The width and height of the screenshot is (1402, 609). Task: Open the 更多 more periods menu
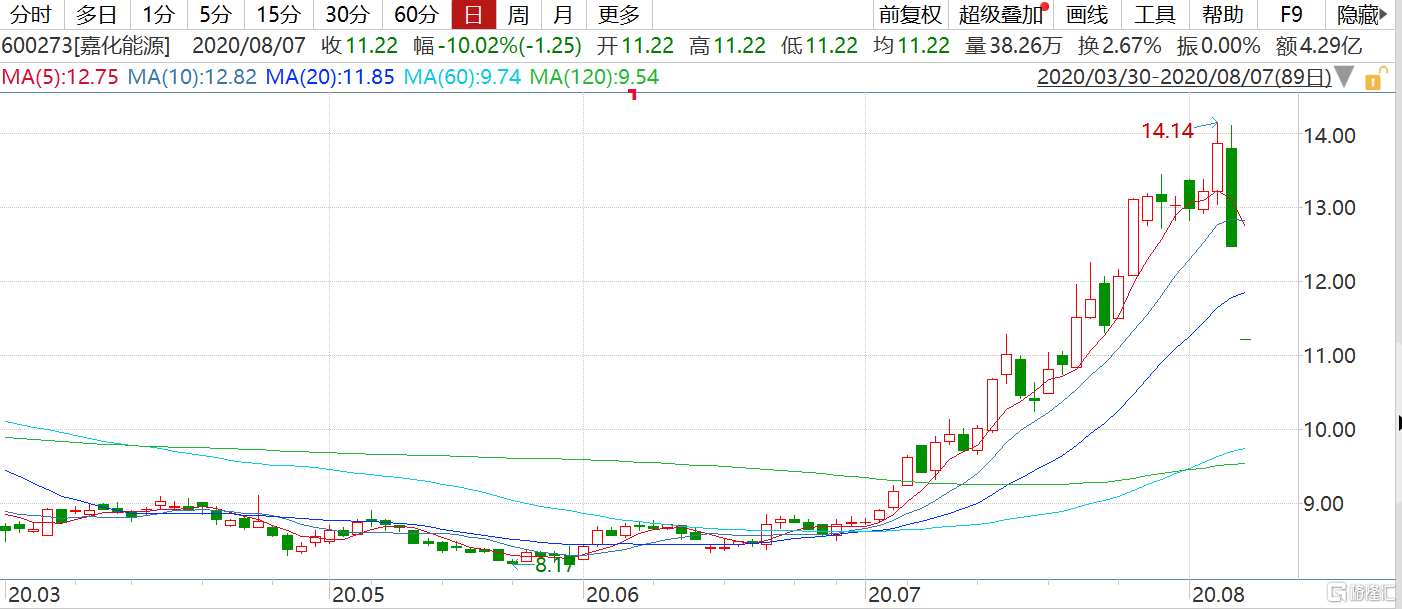point(619,14)
